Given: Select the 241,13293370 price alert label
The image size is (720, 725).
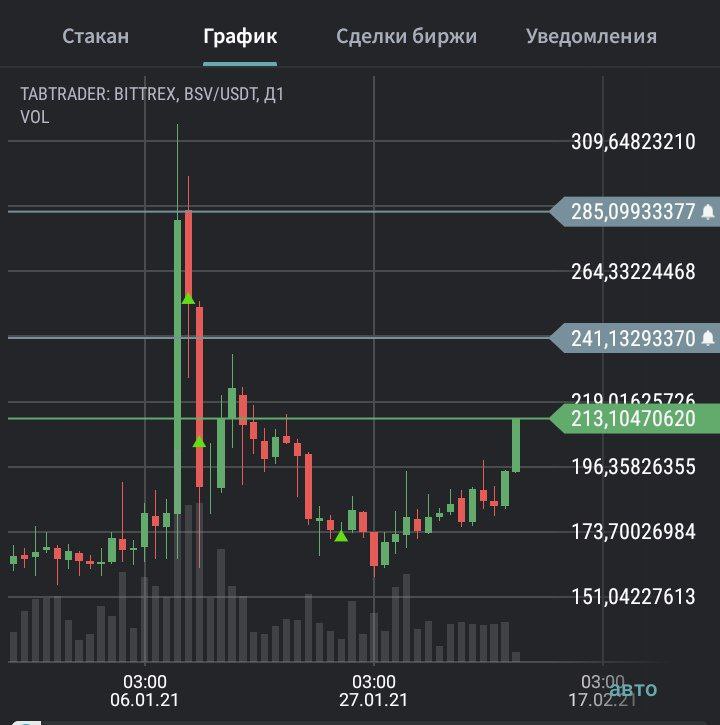Looking at the screenshot, I should [x=635, y=338].
